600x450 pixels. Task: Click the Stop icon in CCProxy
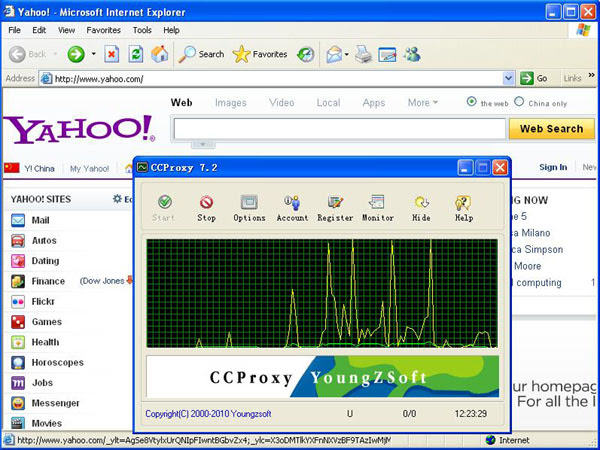pos(206,202)
